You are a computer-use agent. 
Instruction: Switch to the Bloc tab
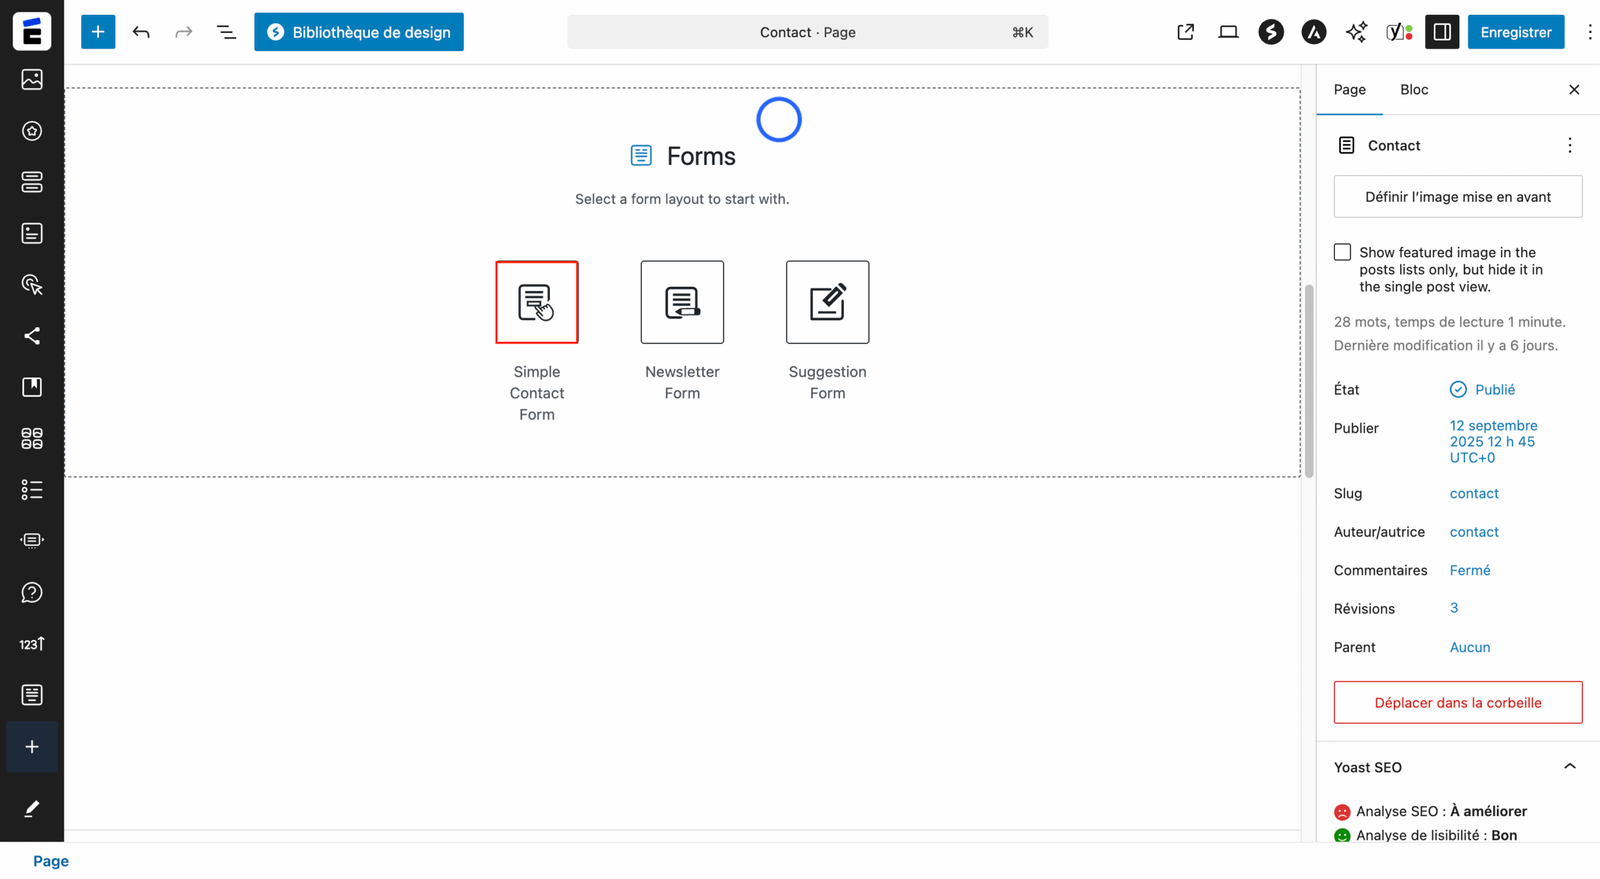point(1413,90)
